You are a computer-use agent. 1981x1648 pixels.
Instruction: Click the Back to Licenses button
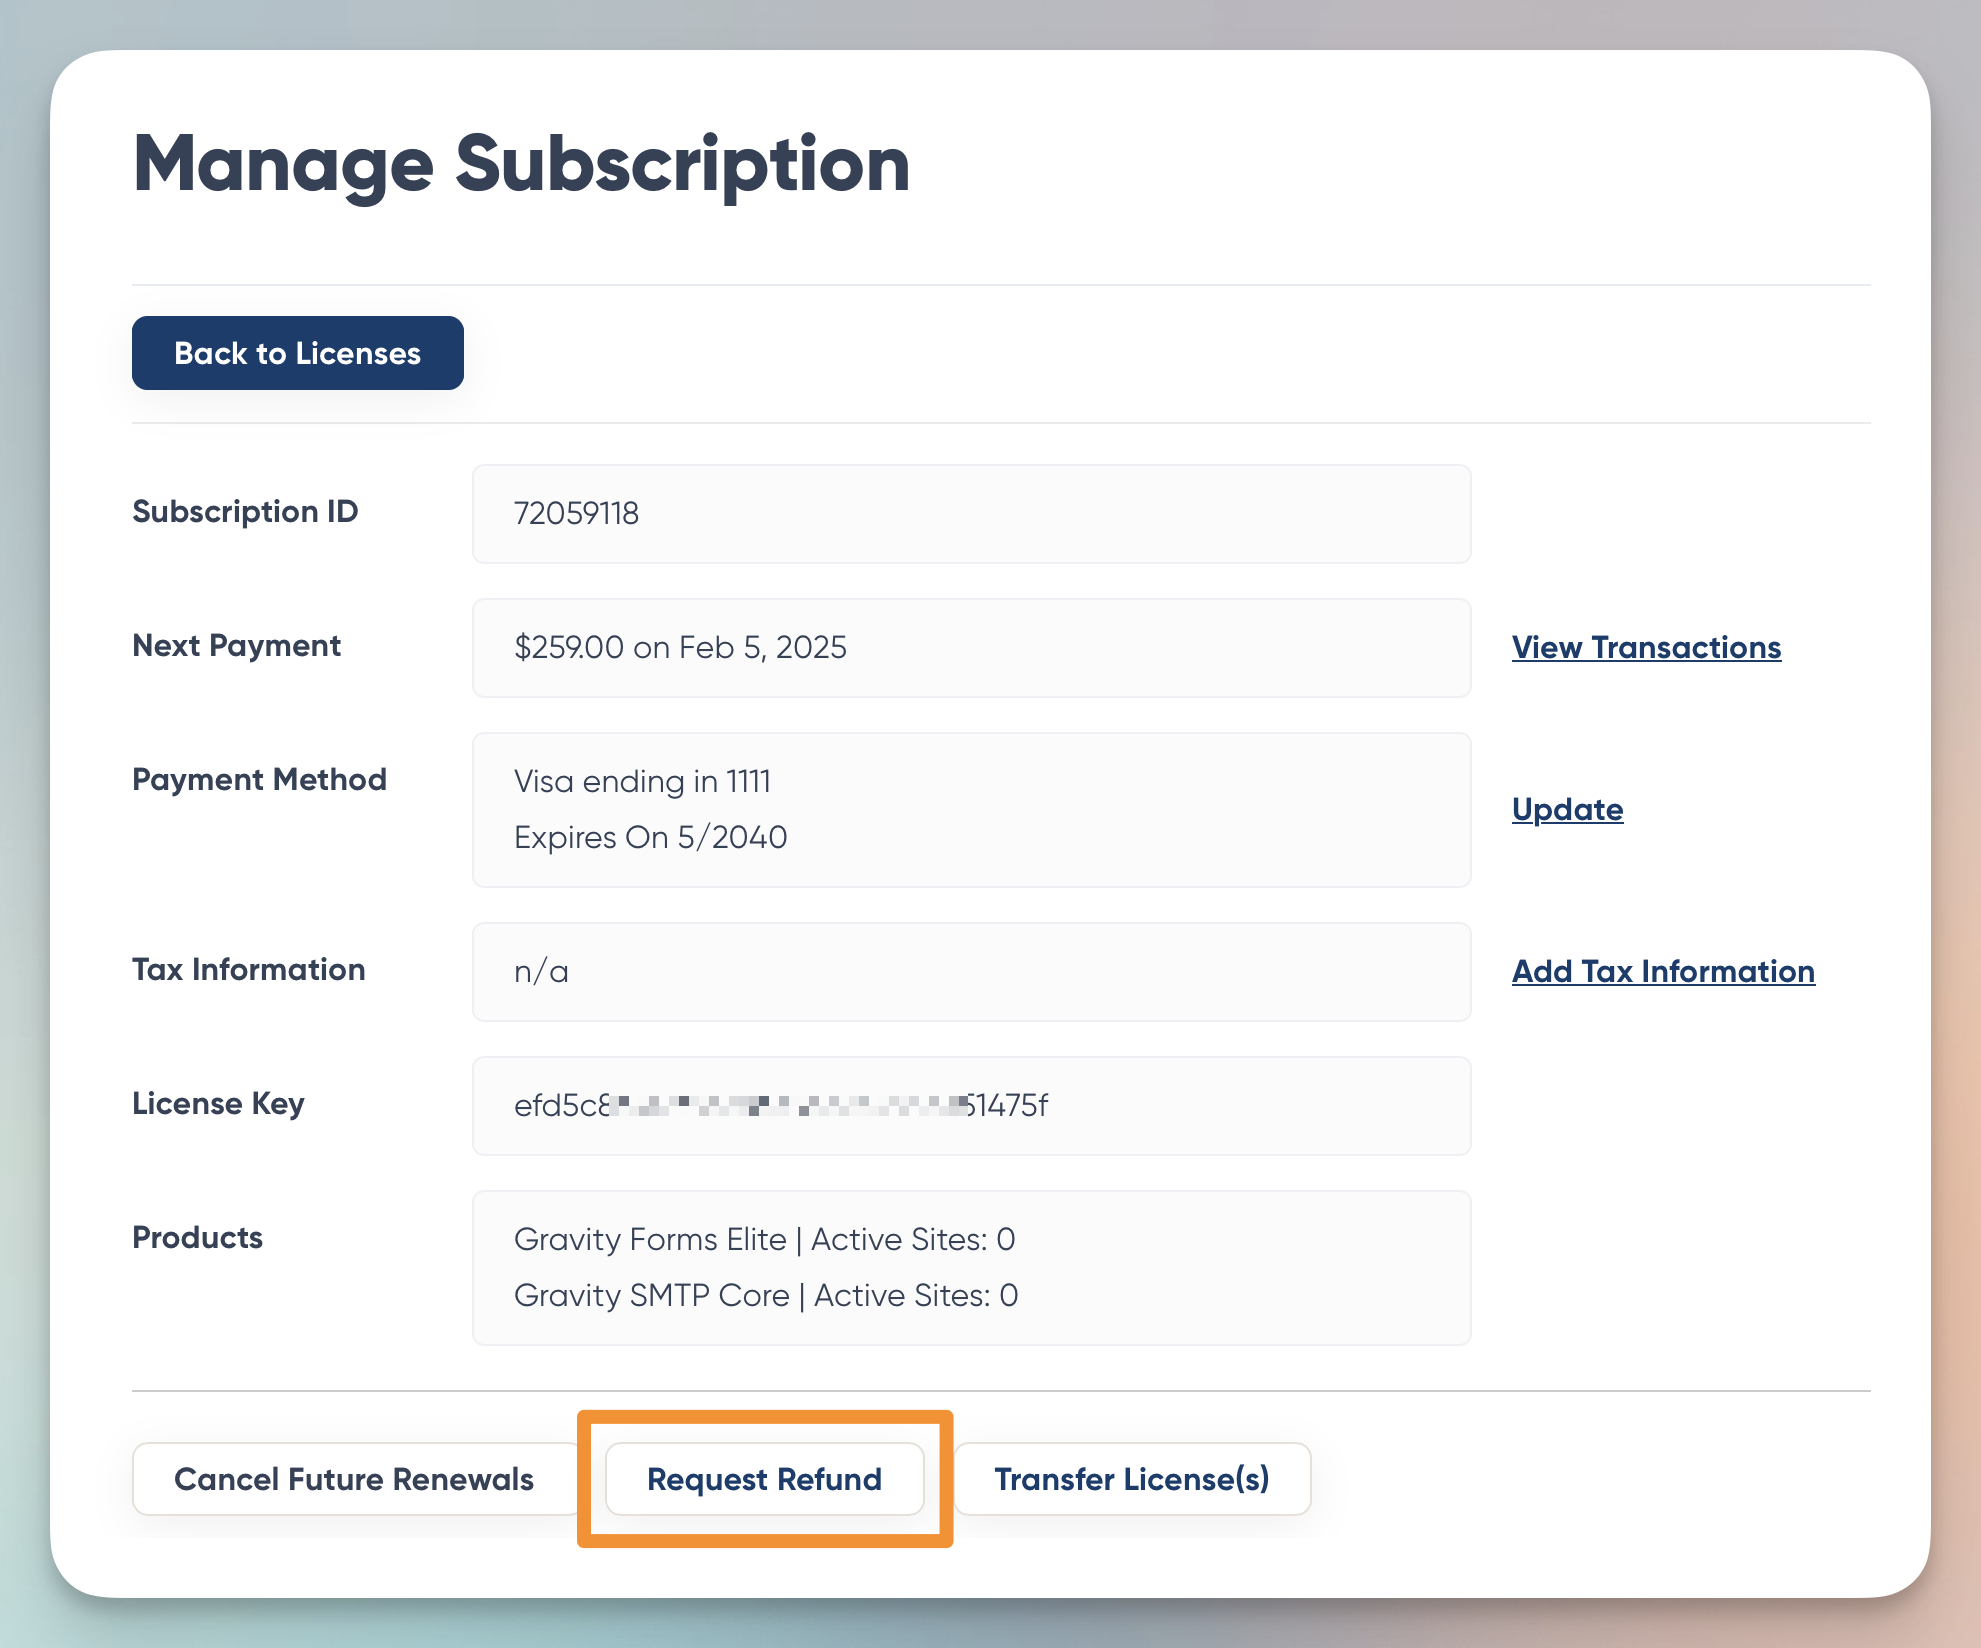coord(297,352)
